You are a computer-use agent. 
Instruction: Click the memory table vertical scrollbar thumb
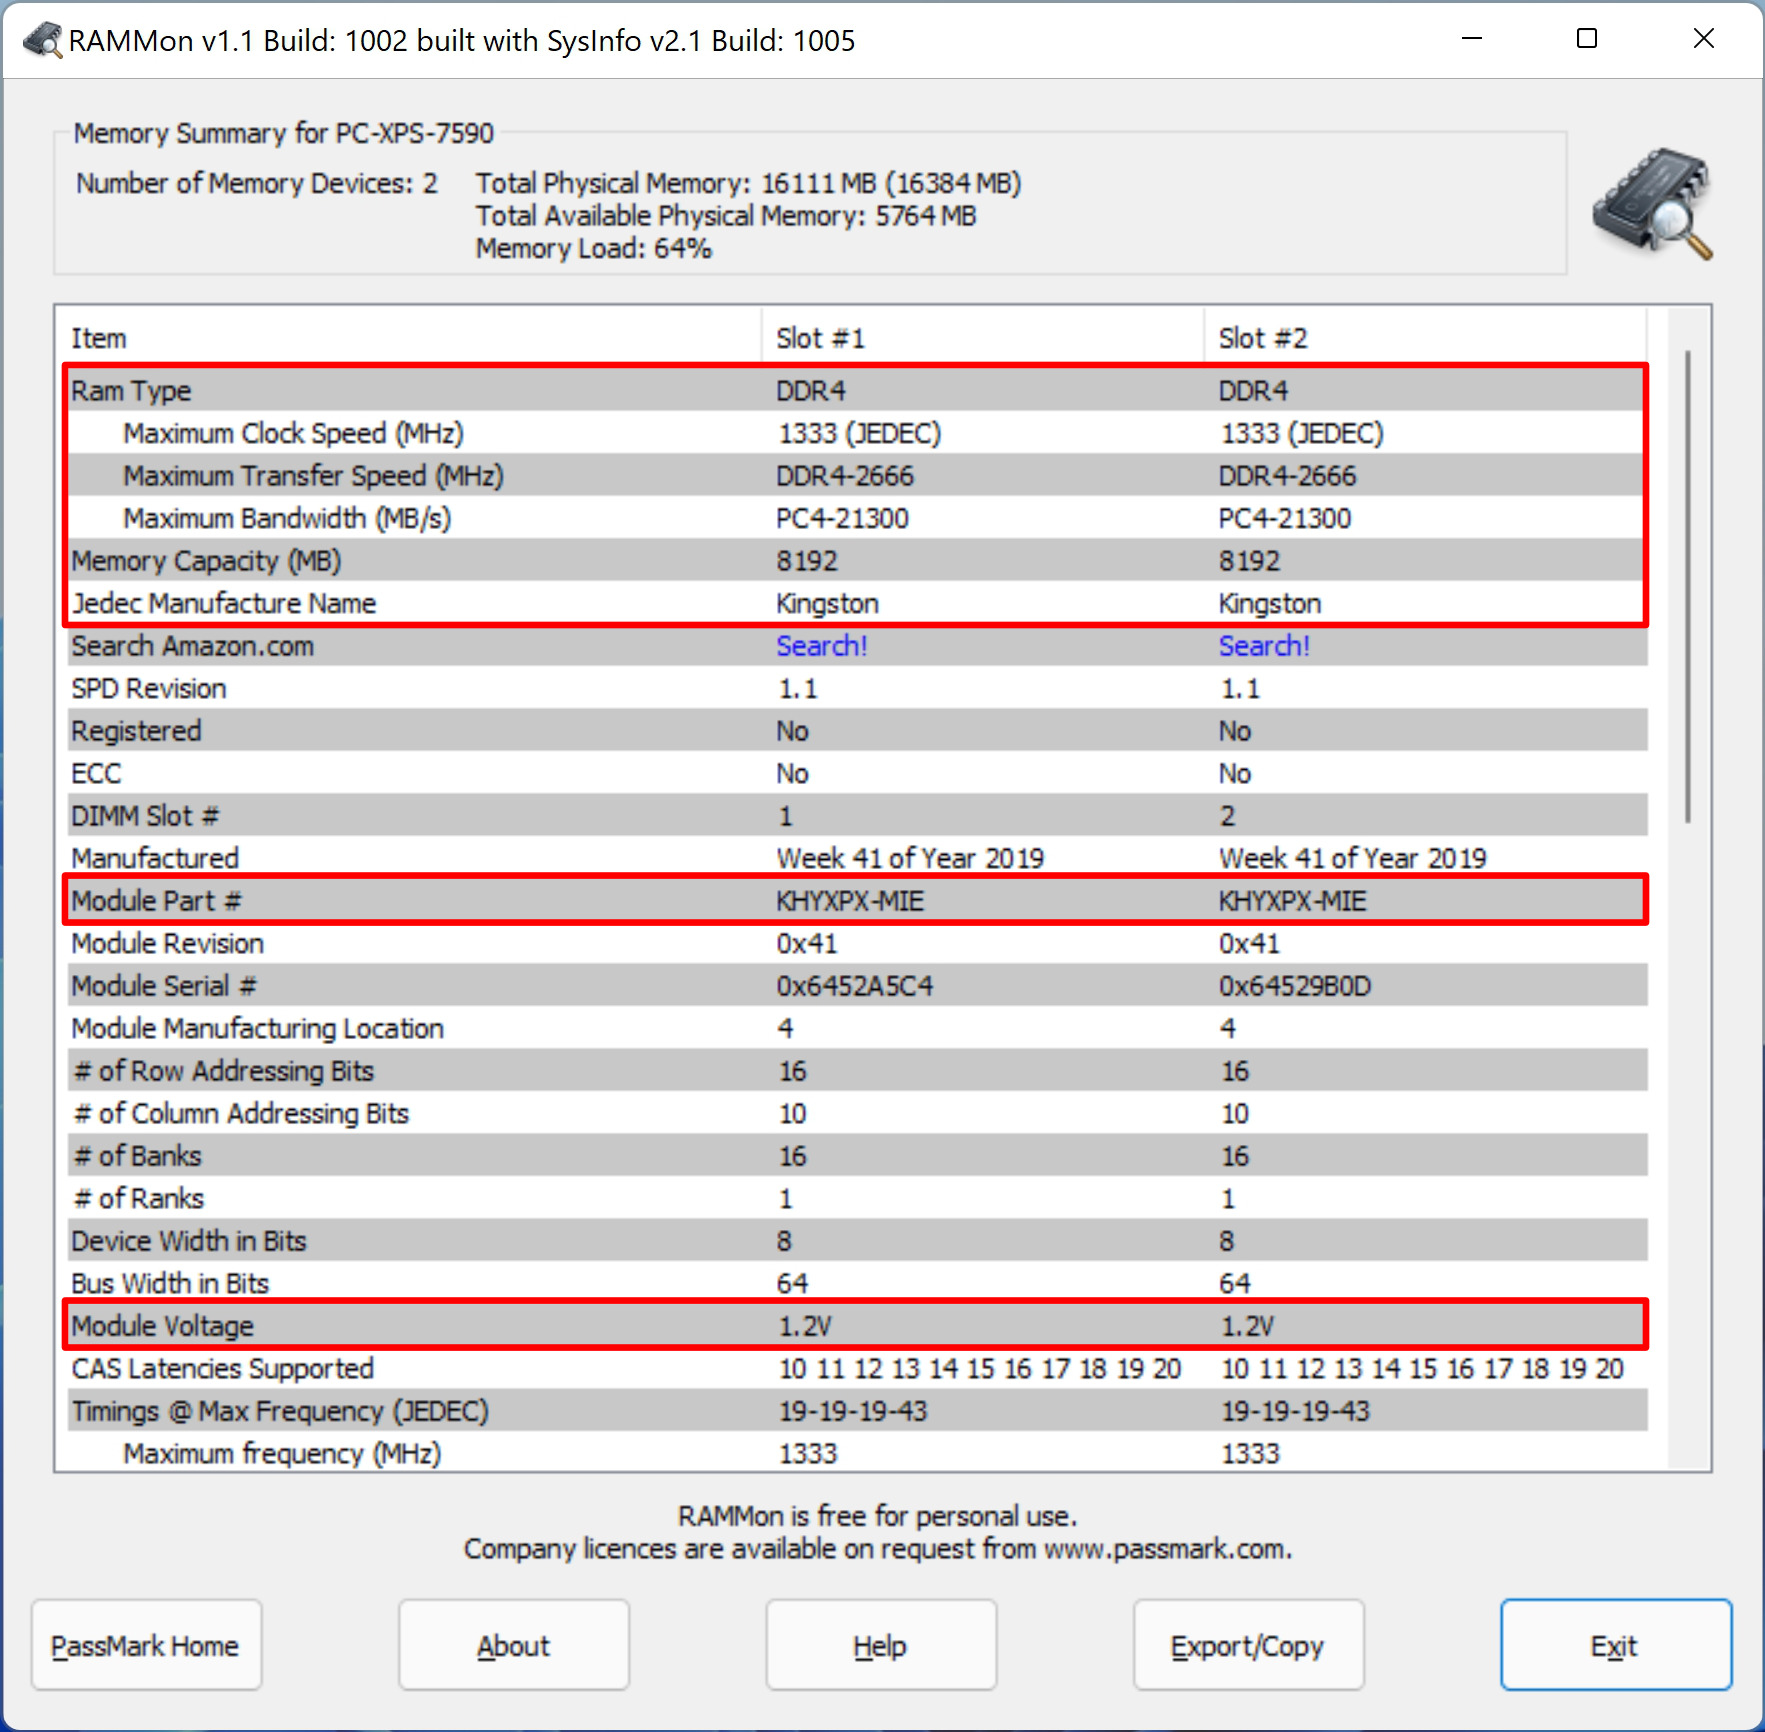(1688, 586)
